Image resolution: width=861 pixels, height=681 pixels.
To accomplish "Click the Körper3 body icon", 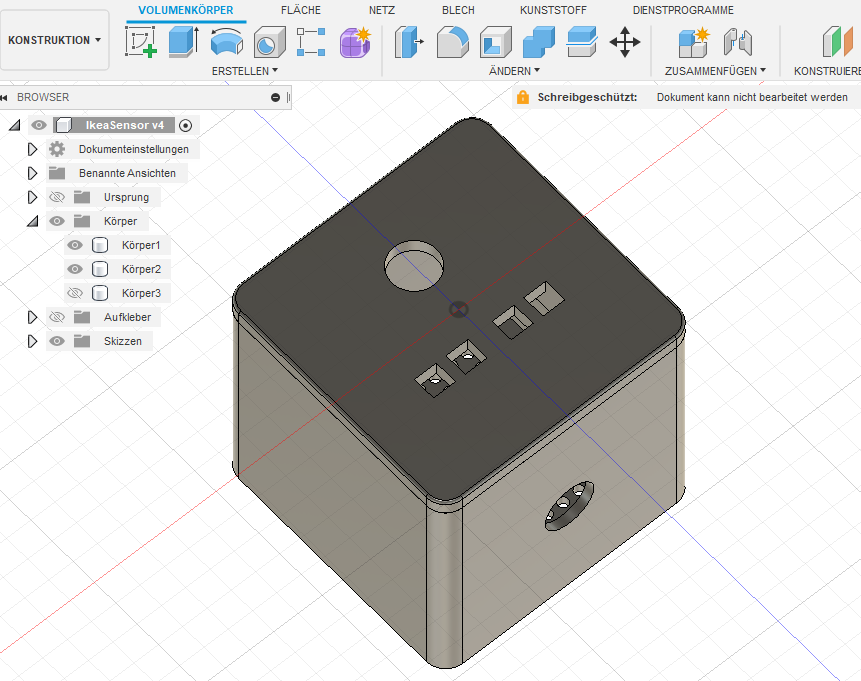I will coord(99,293).
